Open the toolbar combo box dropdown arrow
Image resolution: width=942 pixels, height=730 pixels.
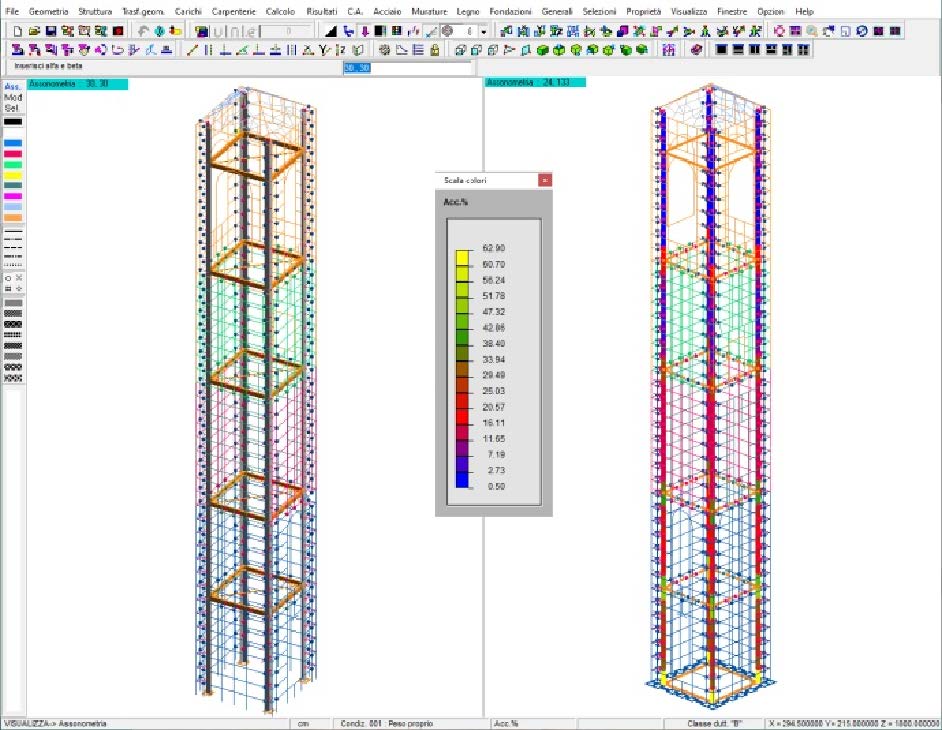coord(483,31)
